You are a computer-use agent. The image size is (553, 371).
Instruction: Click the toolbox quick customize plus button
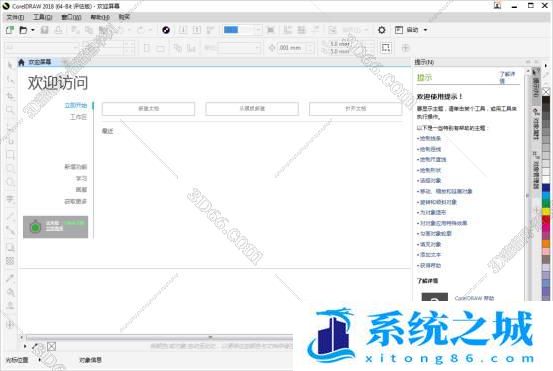coord(10,324)
